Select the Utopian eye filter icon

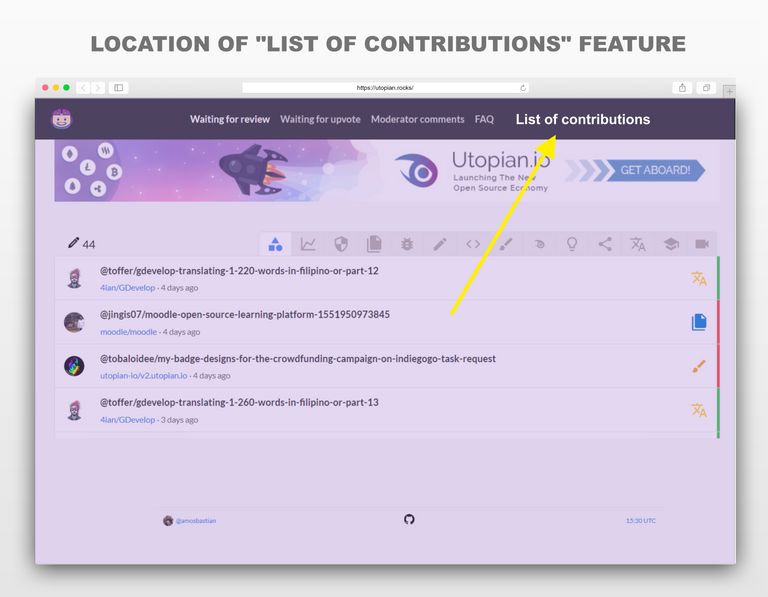point(539,244)
